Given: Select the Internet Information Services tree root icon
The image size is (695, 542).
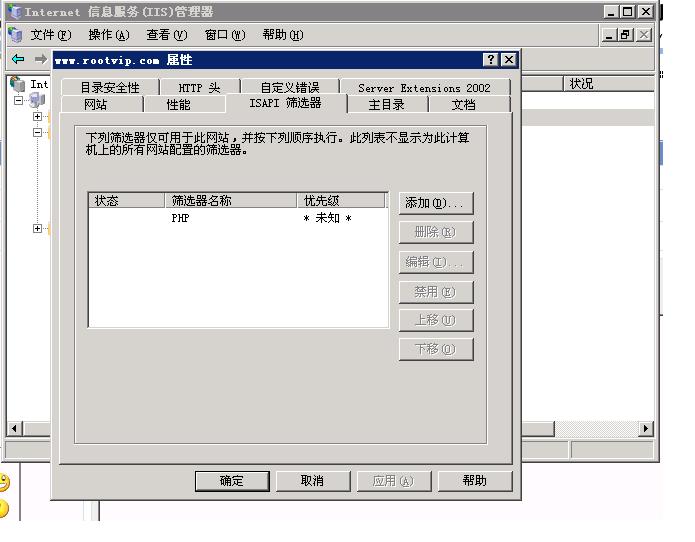Looking at the screenshot, I should (18, 84).
